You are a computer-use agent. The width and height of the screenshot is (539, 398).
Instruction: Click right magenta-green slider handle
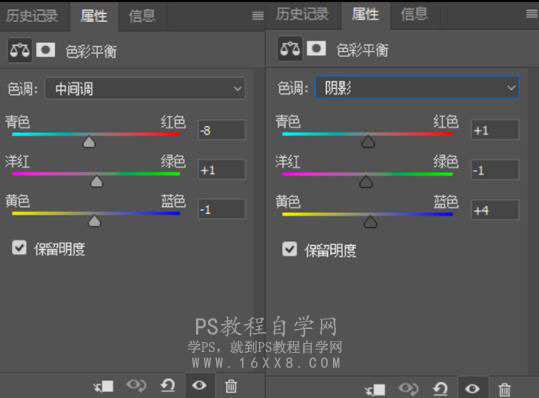(366, 181)
